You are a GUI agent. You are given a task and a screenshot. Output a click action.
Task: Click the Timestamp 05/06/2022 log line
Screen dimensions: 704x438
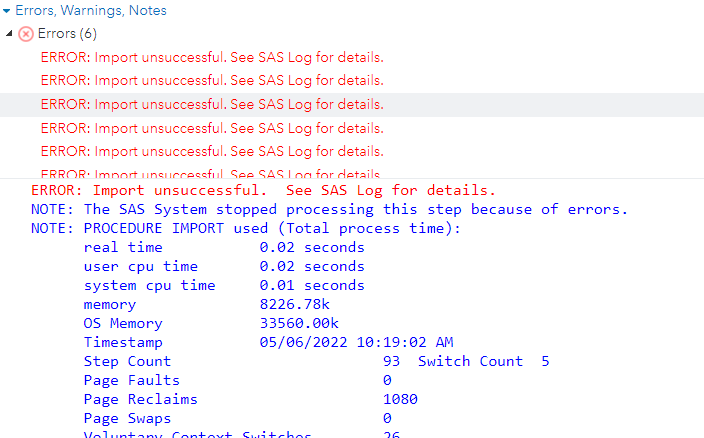click(268, 342)
